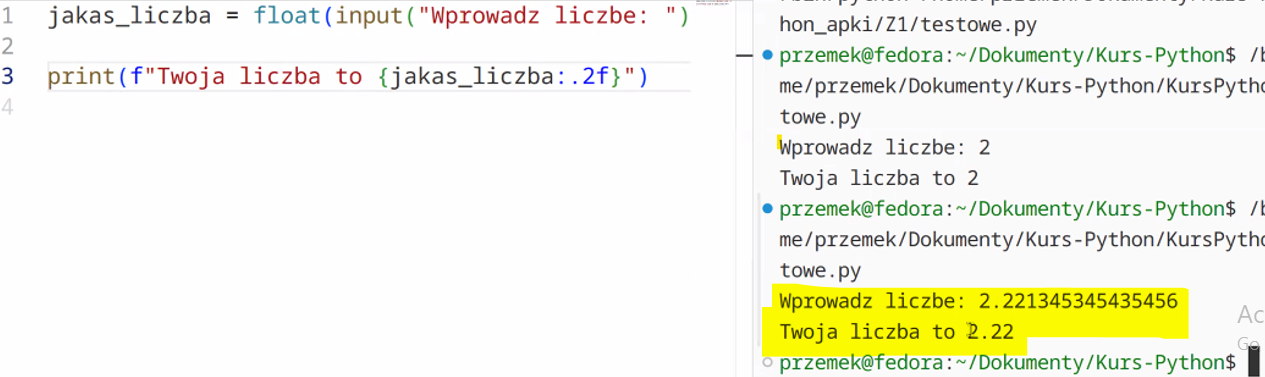The width and height of the screenshot is (1265, 377).
Task: Click line number 2 in gutter
Action: (7, 46)
